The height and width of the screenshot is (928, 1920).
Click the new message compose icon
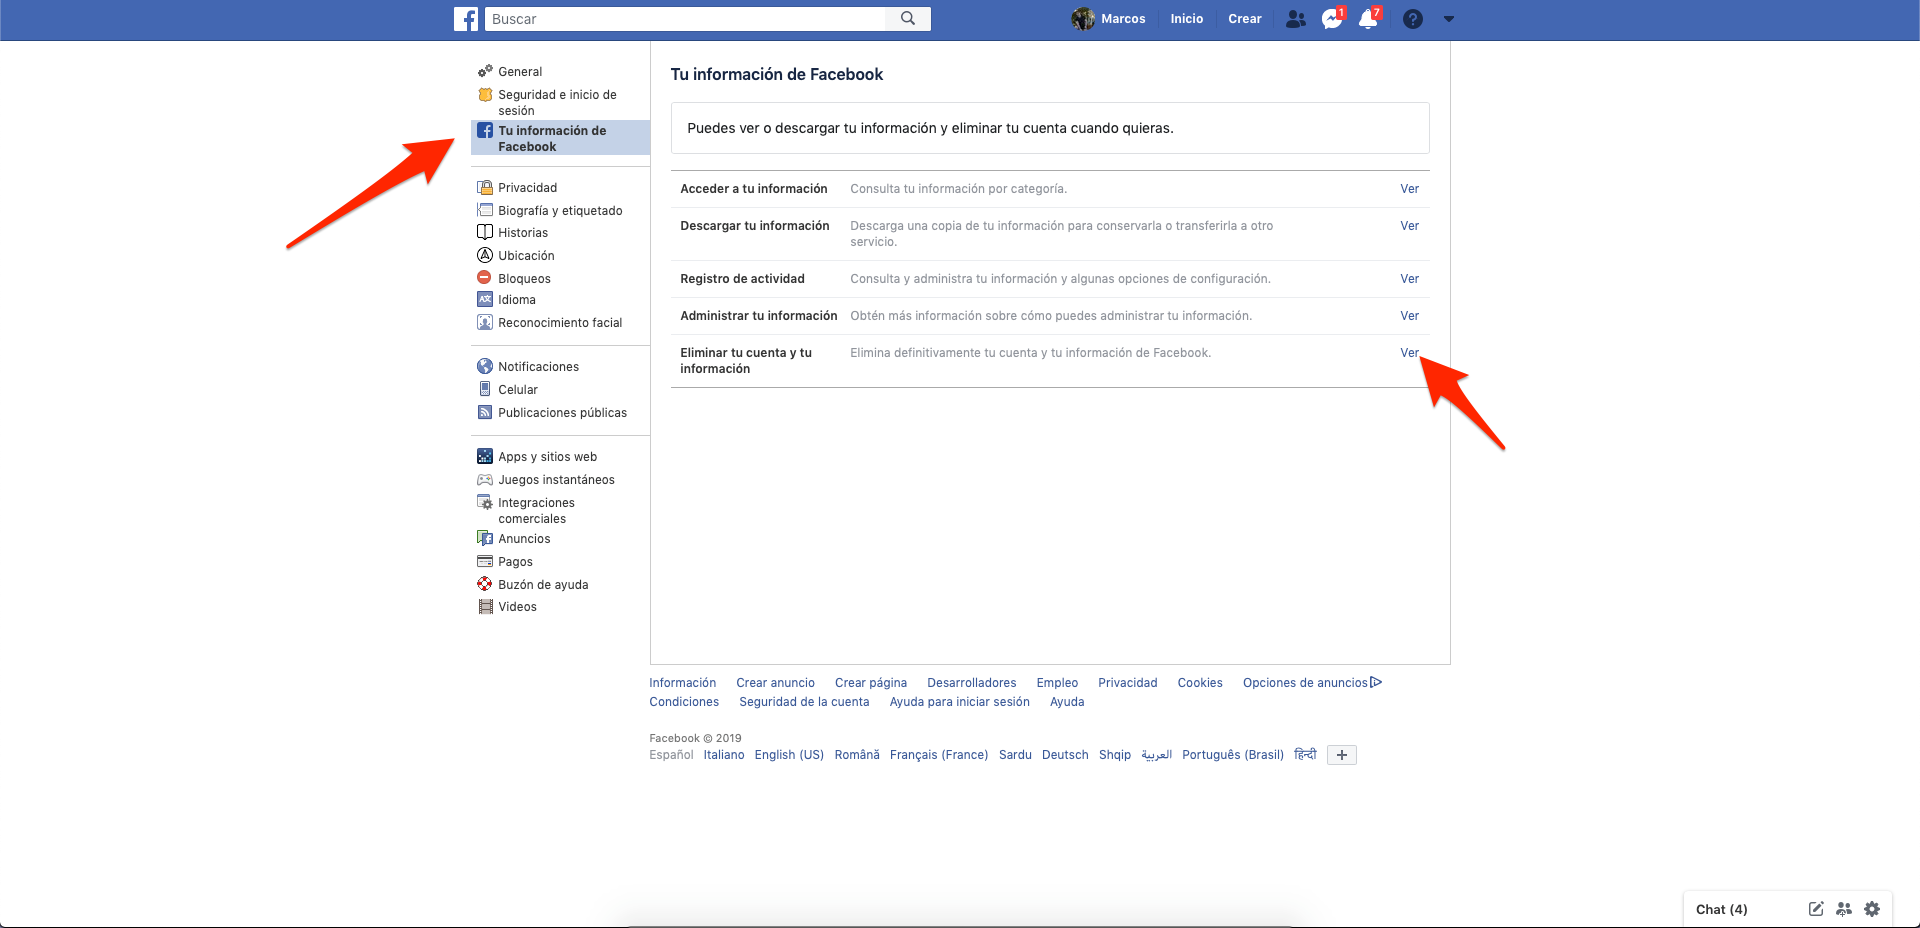pyautogui.click(x=1816, y=909)
